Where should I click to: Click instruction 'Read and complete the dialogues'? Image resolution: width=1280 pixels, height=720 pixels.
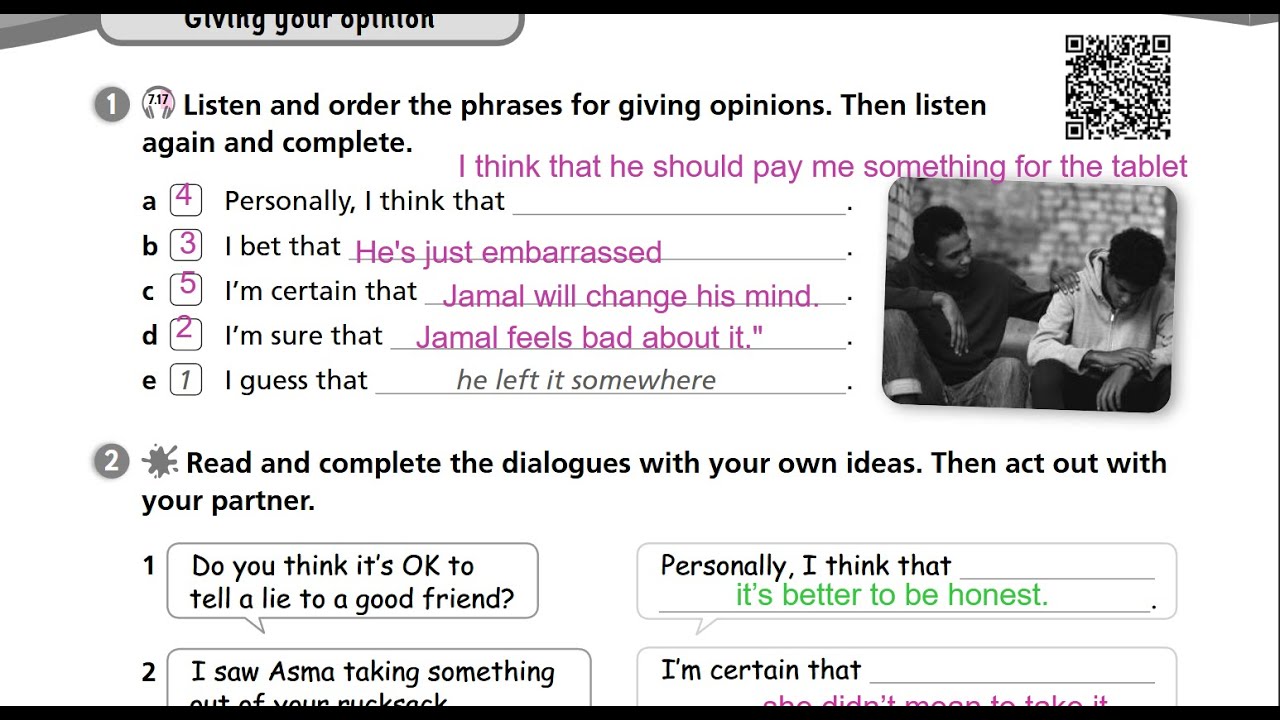pyautogui.click(x=655, y=481)
